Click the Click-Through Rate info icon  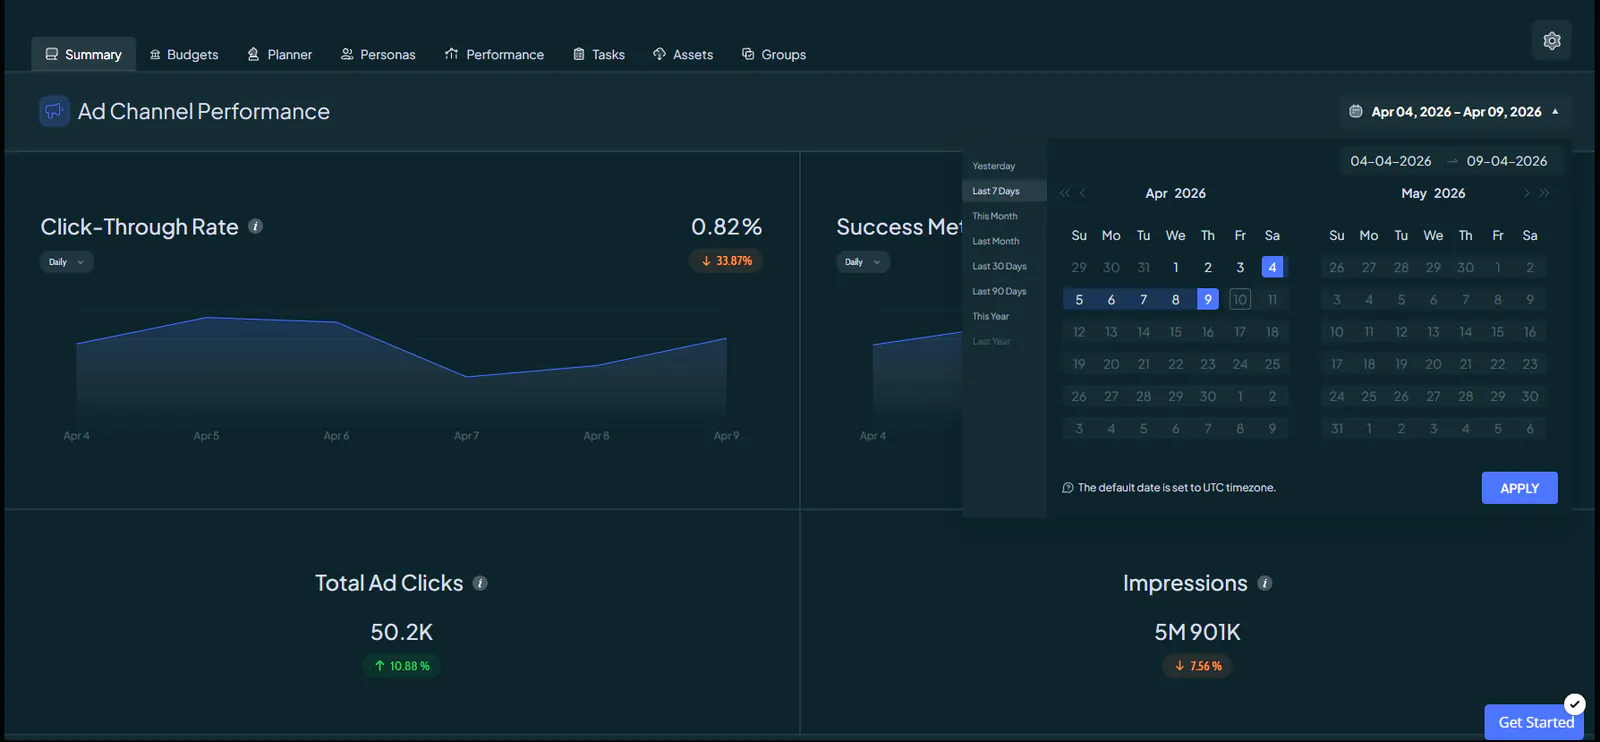(256, 226)
